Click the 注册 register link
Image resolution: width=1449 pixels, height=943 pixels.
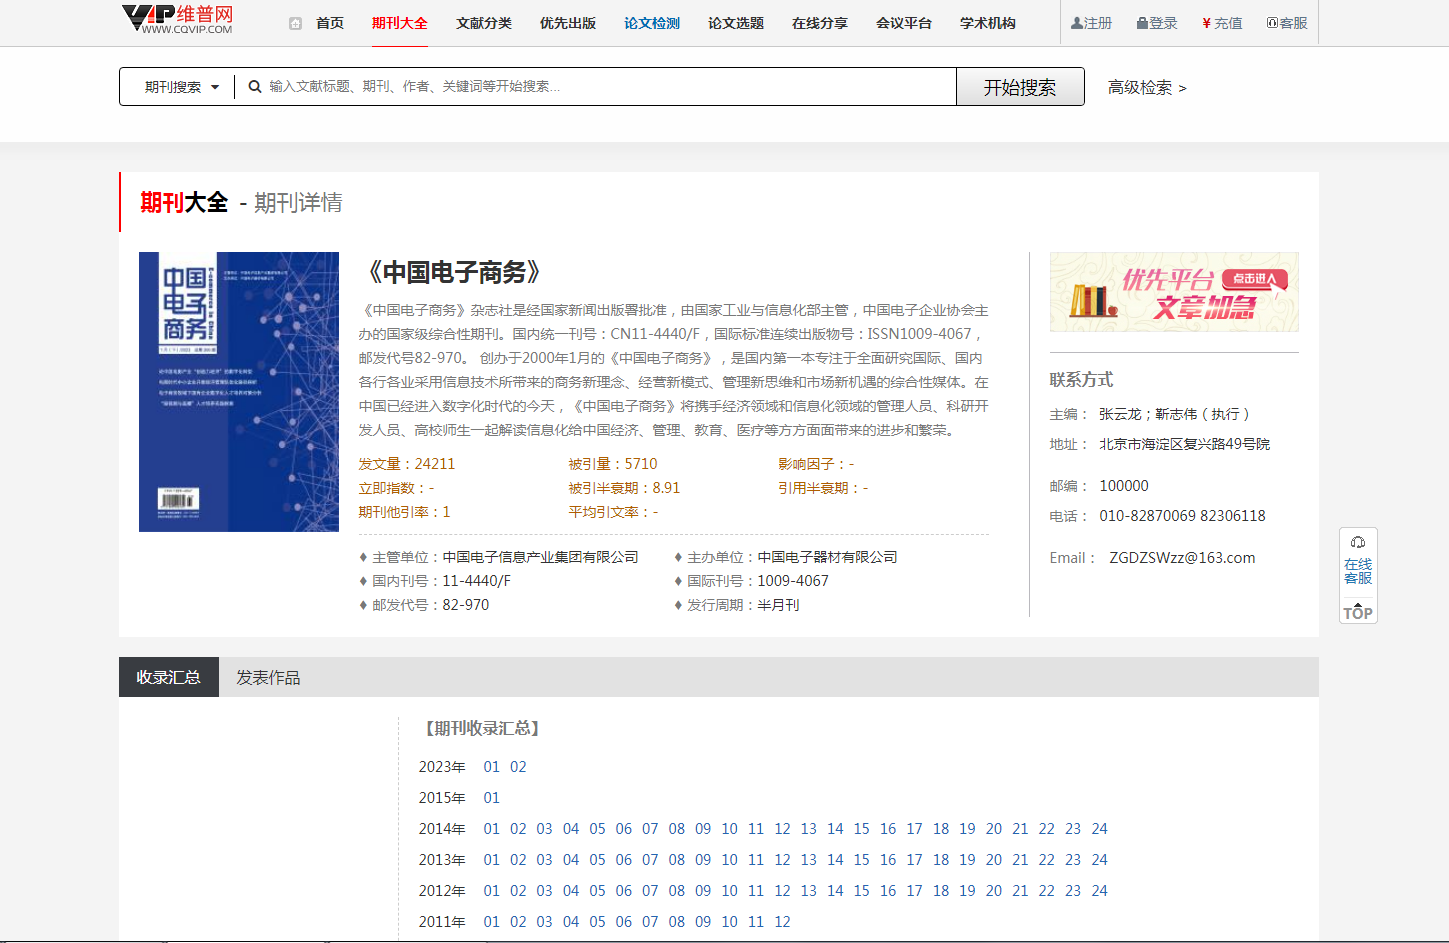[1091, 23]
